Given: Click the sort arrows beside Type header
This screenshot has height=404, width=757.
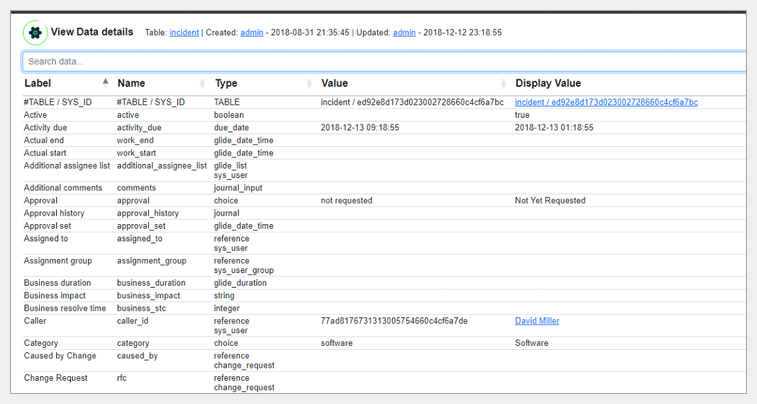Looking at the screenshot, I should [x=308, y=83].
